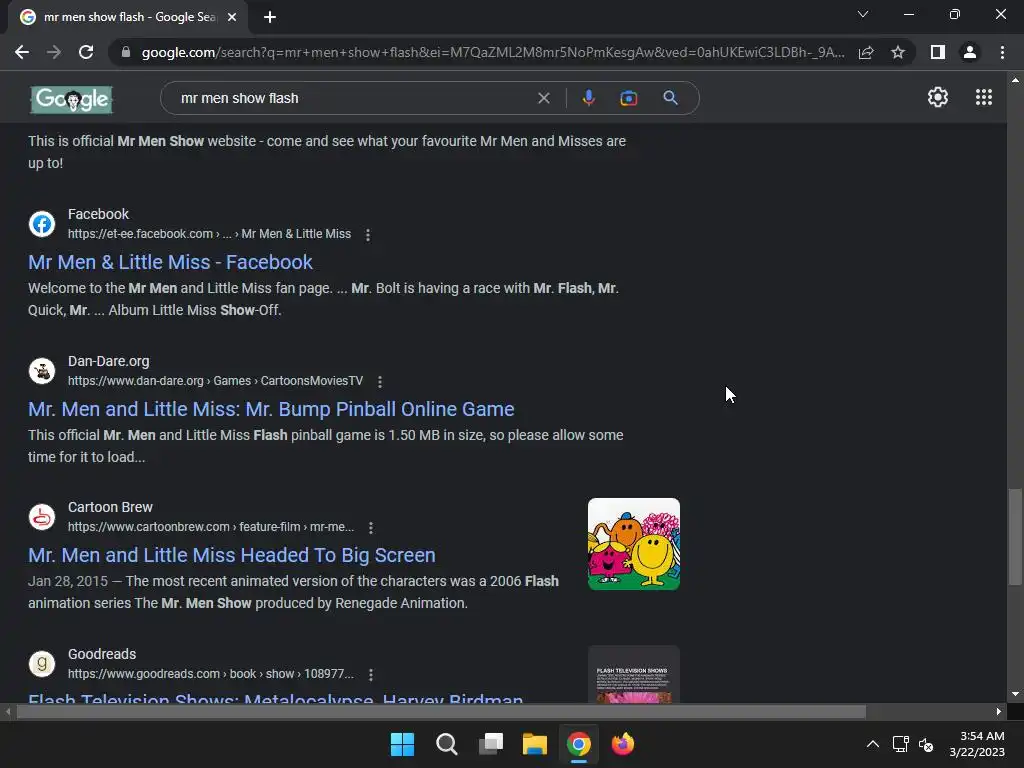
Task: Open the taskbar network status icon
Action: (x=901, y=744)
